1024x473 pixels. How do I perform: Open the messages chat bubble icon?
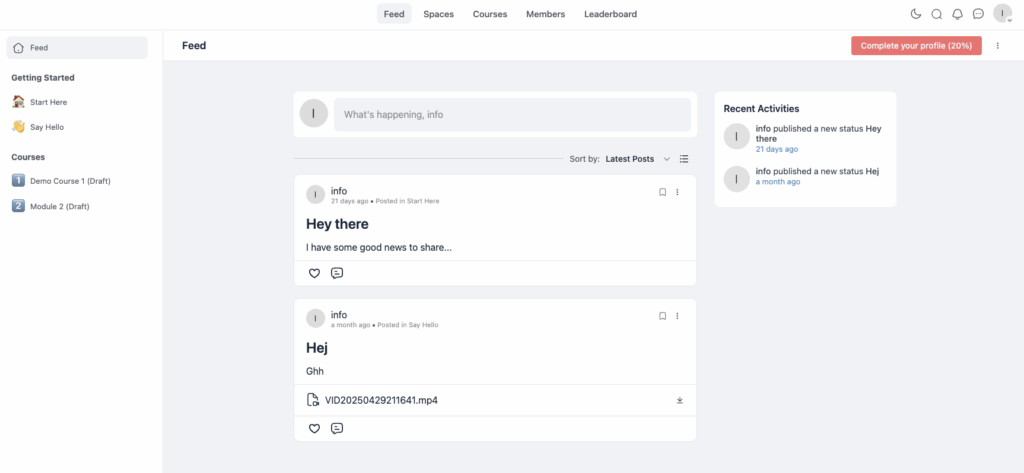pos(978,14)
